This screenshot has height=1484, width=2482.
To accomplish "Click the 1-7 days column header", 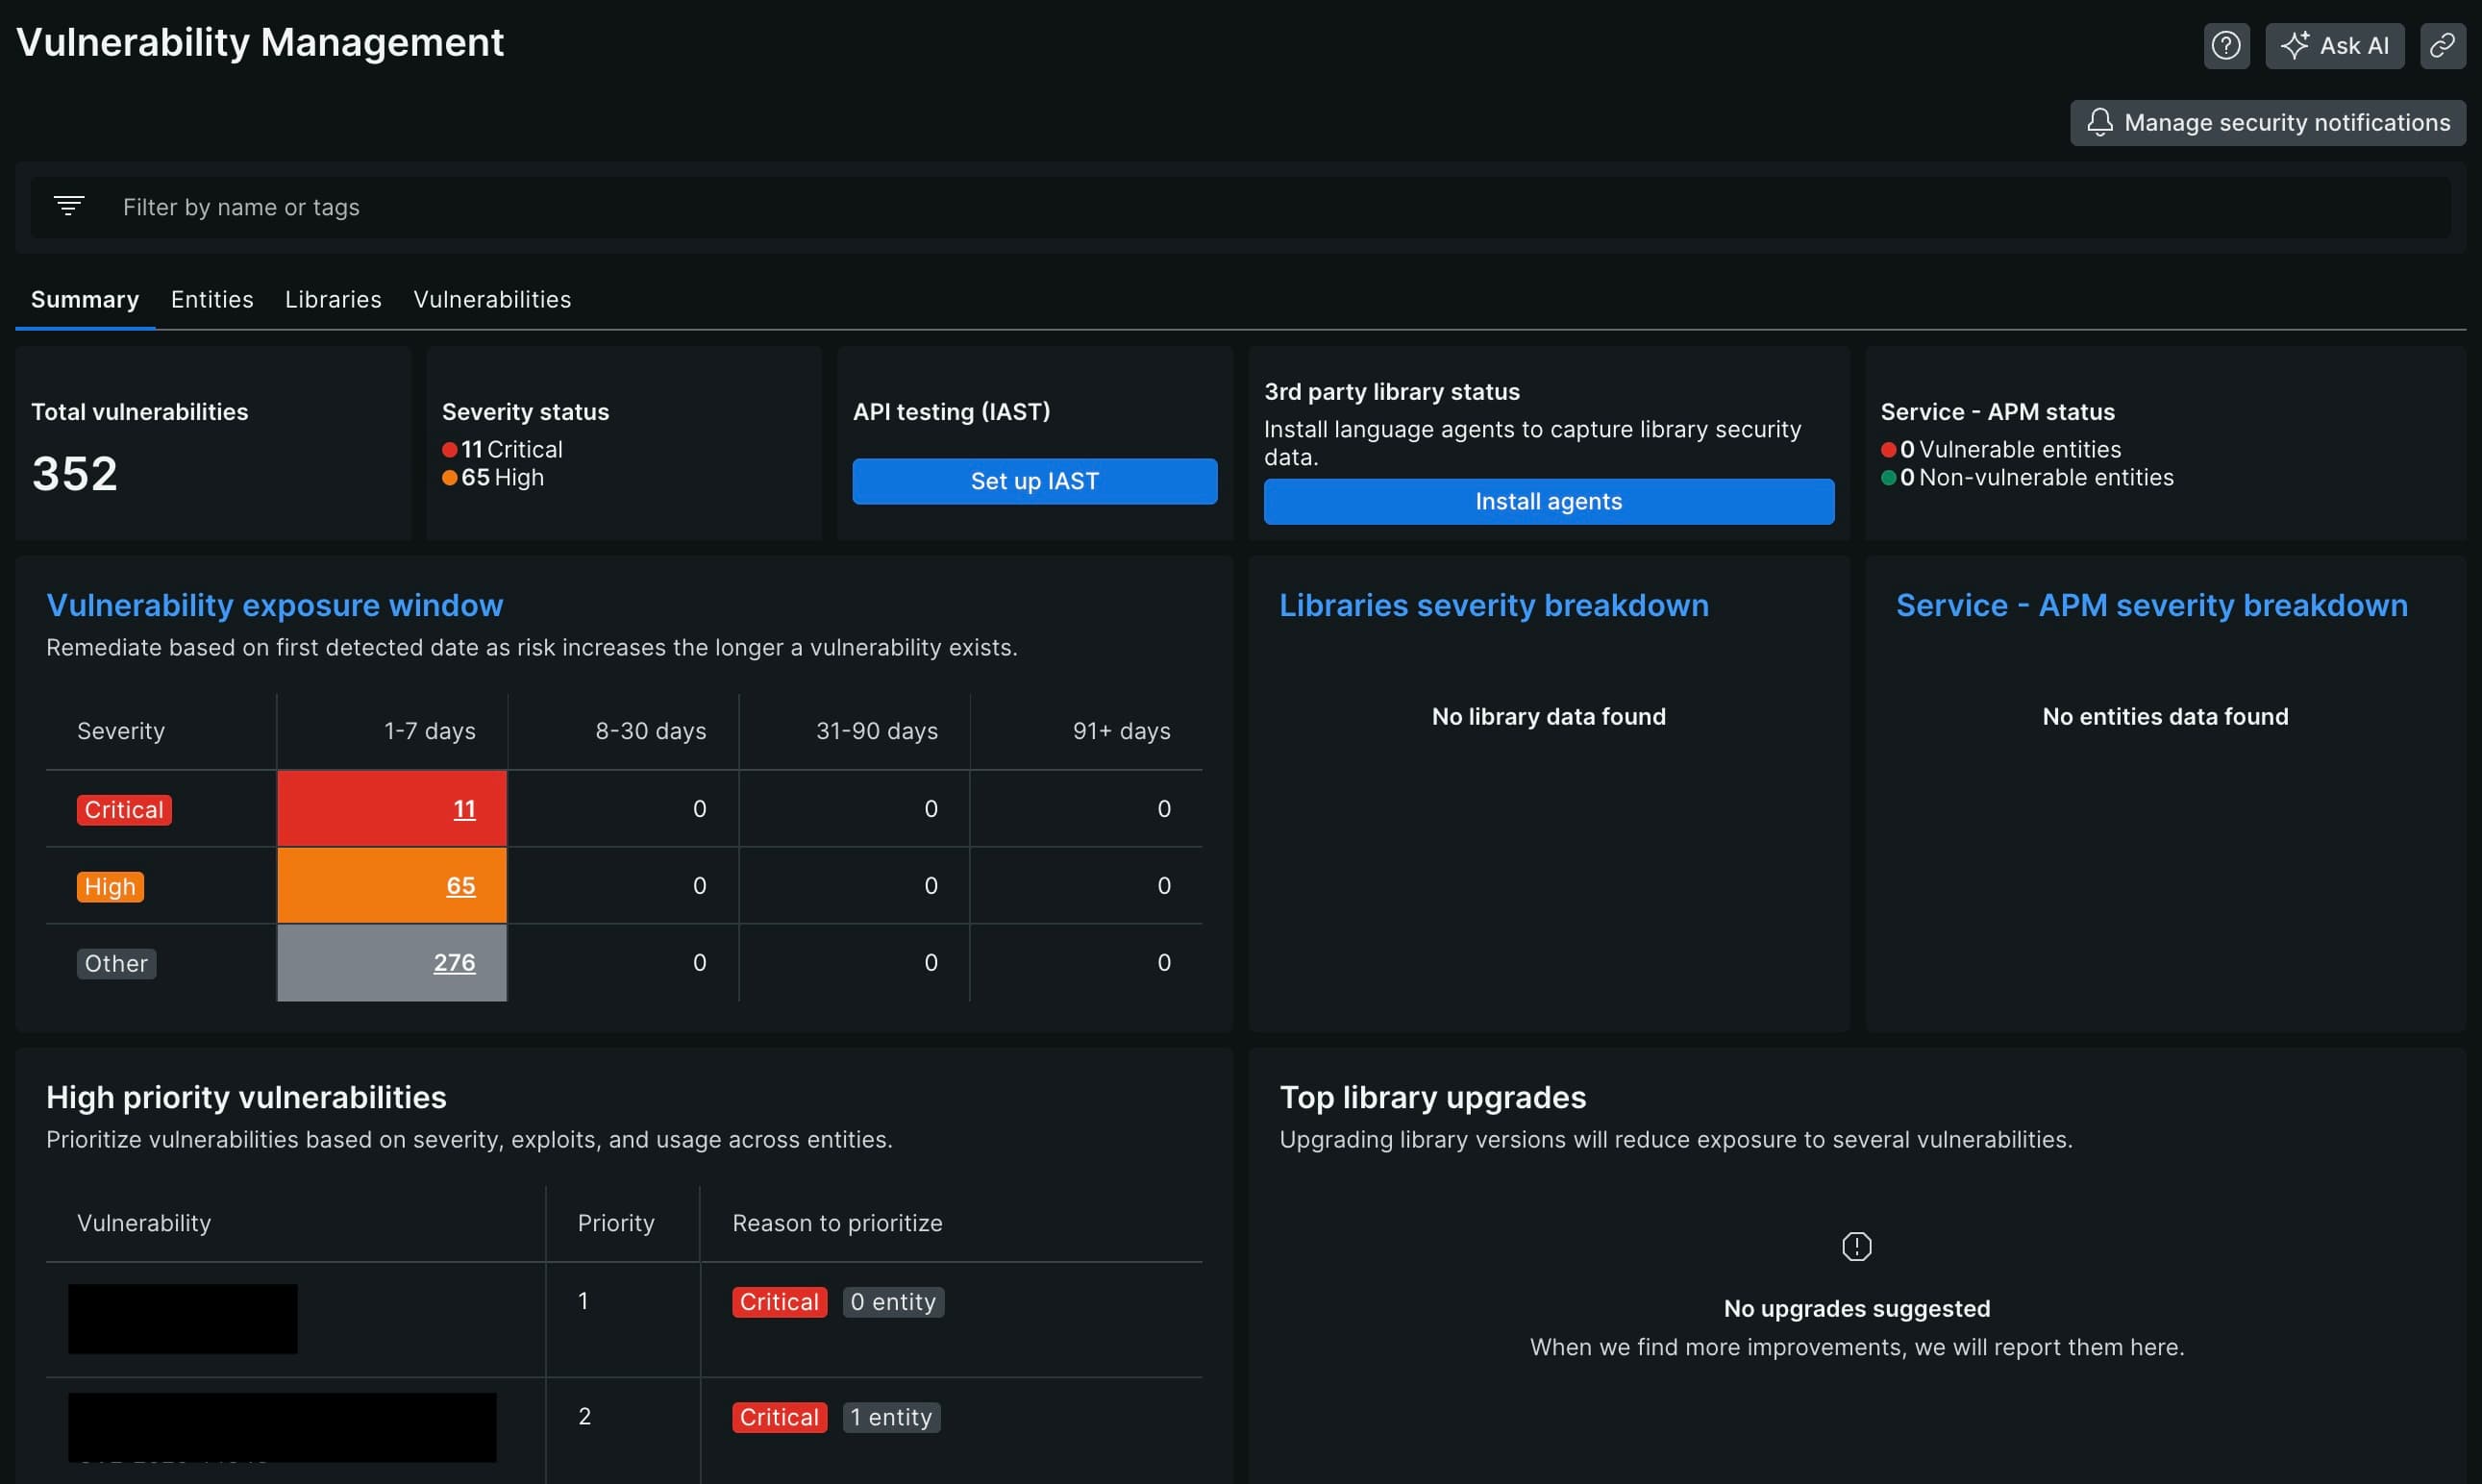I will [x=430, y=730].
